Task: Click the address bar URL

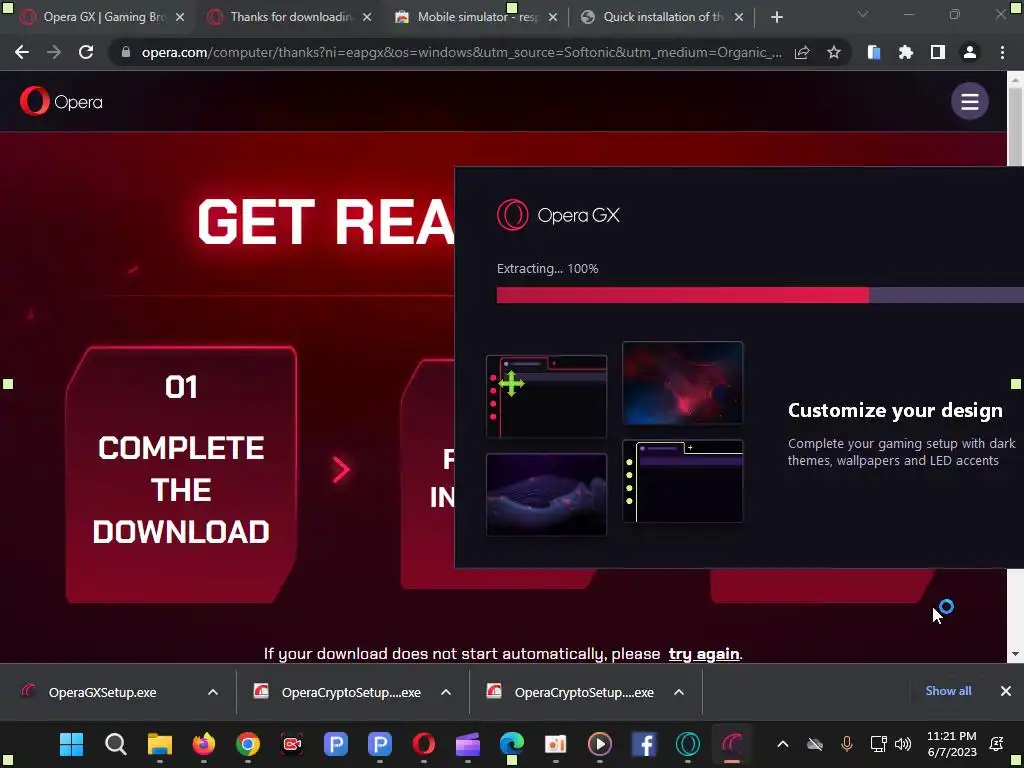Action: [x=461, y=52]
